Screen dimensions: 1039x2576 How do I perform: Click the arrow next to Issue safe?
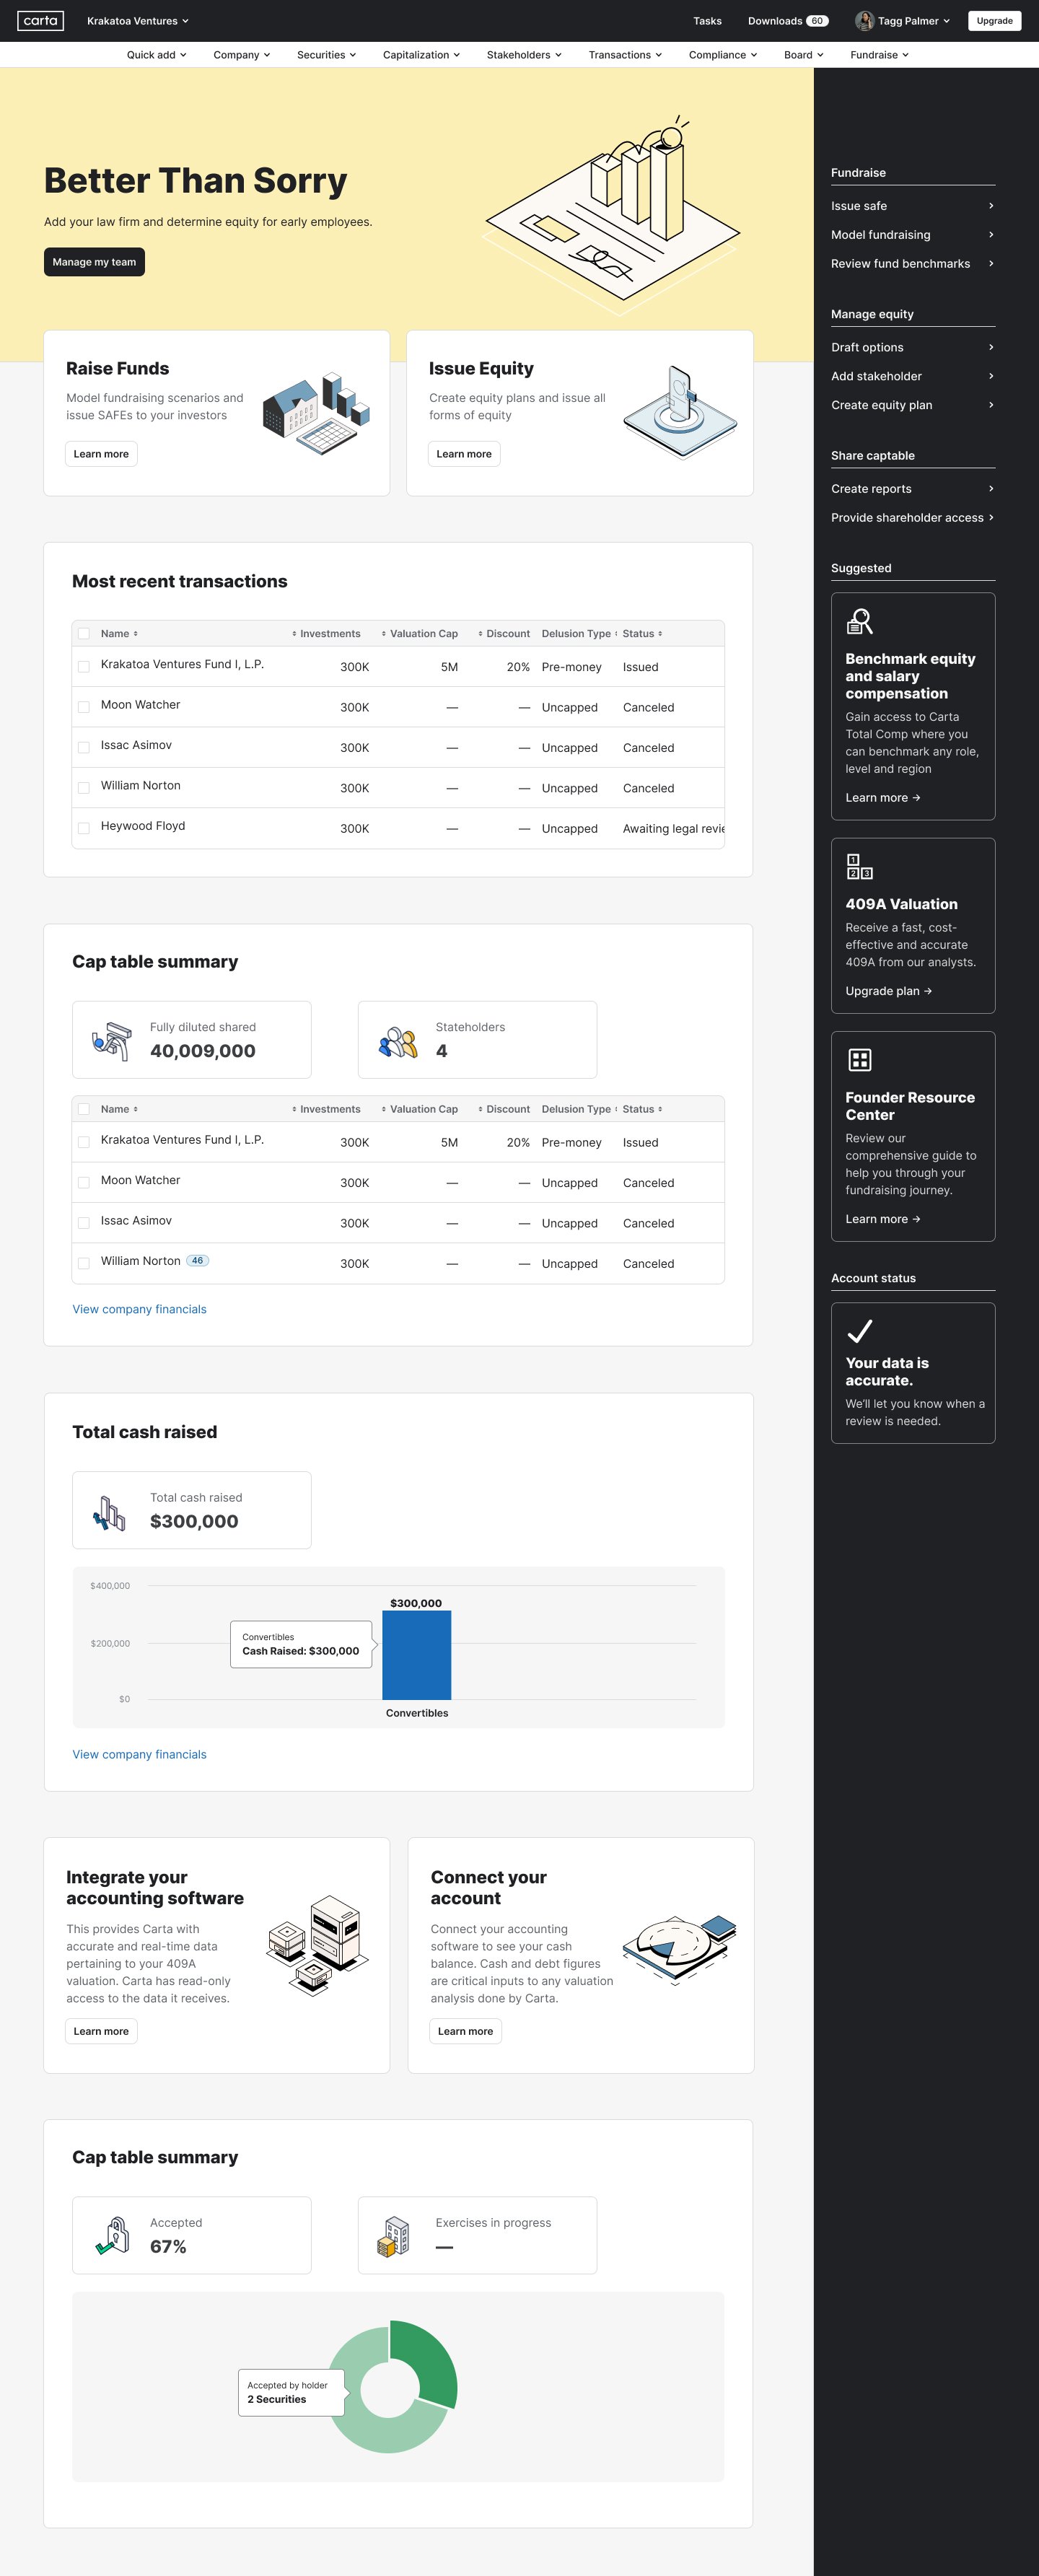point(991,206)
